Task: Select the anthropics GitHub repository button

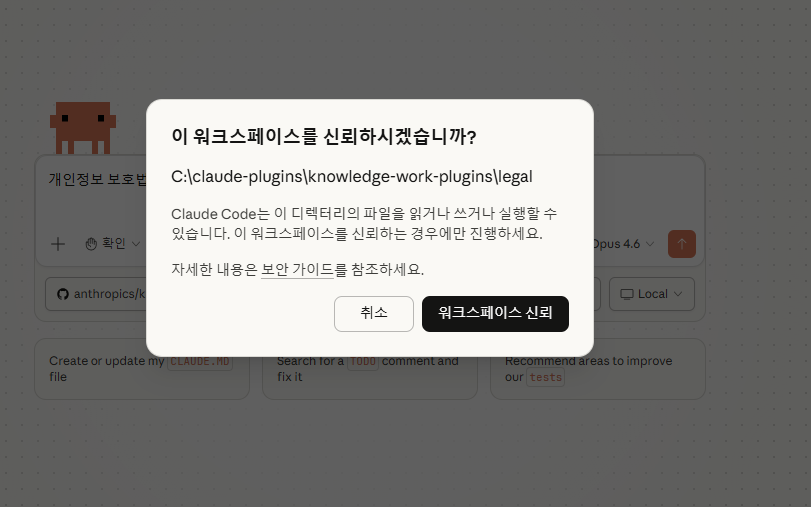Action: click(96, 294)
